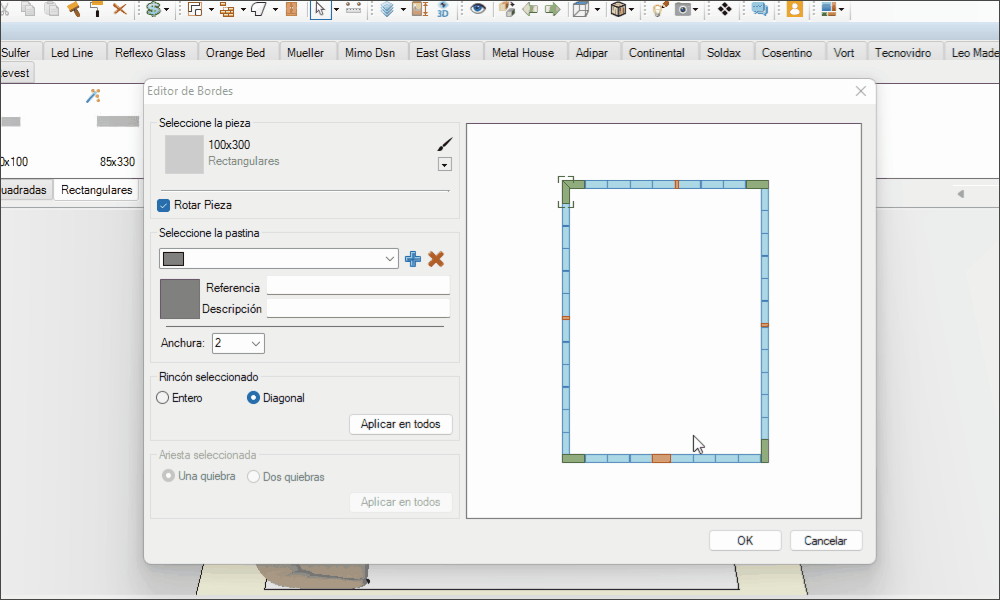Click Aplicar en todos under Rincón seleccionado
Image resolution: width=1000 pixels, height=600 pixels.
pos(401,424)
